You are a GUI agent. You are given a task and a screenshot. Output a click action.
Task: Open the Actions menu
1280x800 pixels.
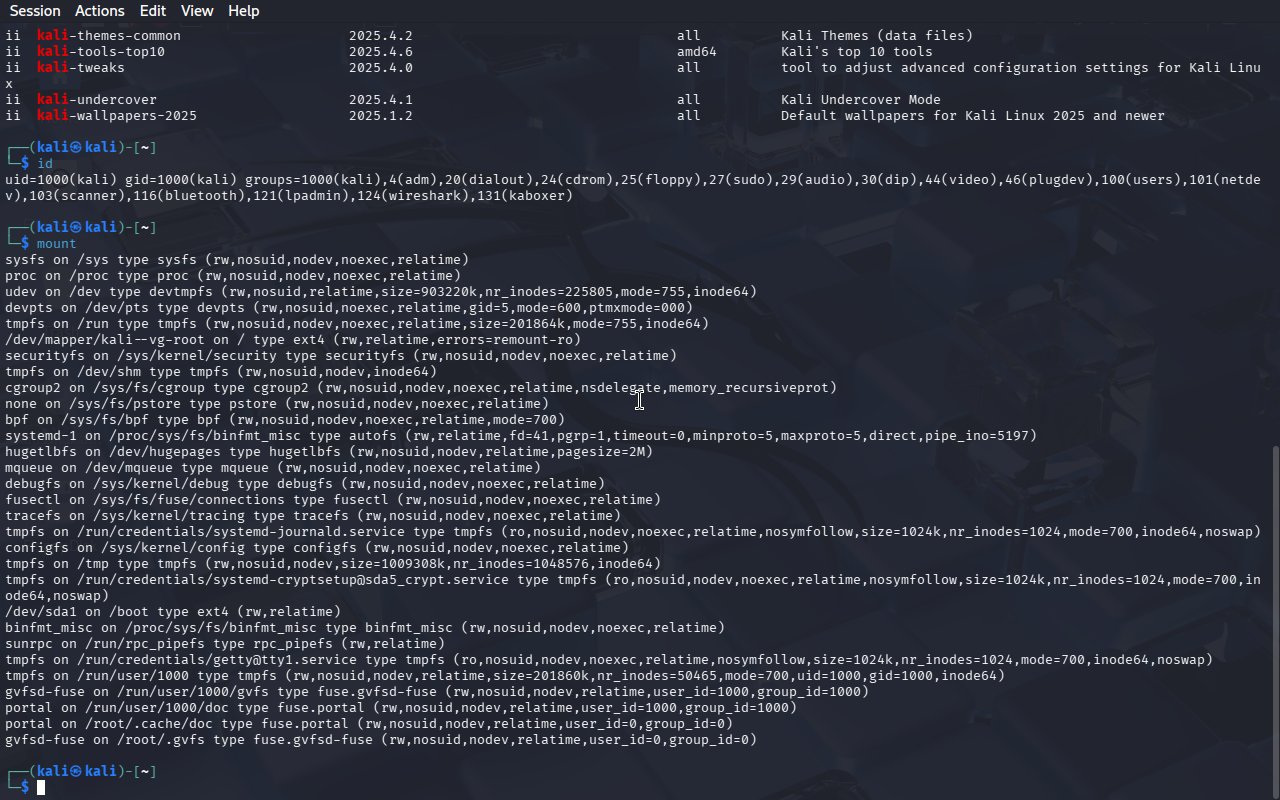pyautogui.click(x=100, y=11)
